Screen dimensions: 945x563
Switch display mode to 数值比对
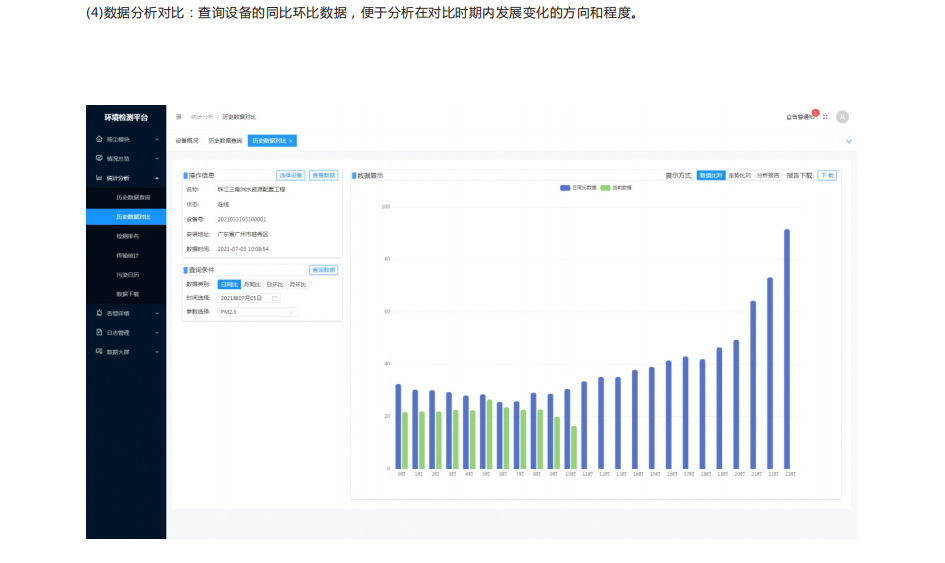pyautogui.click(x=711, y=175)
